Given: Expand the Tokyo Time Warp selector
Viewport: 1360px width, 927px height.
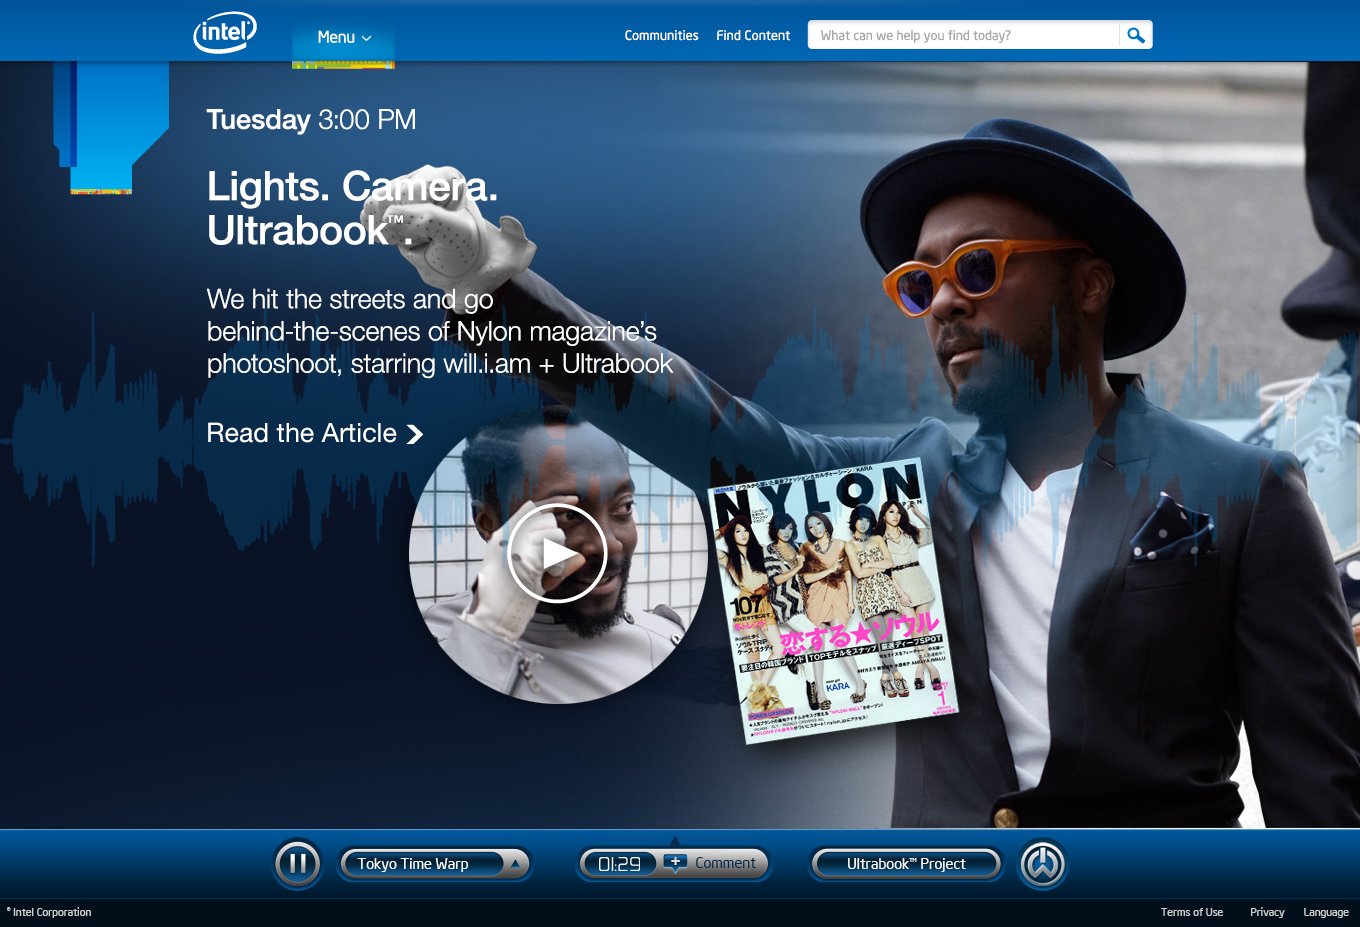Looking at the screenshot, I should click(x=433, y=864).
